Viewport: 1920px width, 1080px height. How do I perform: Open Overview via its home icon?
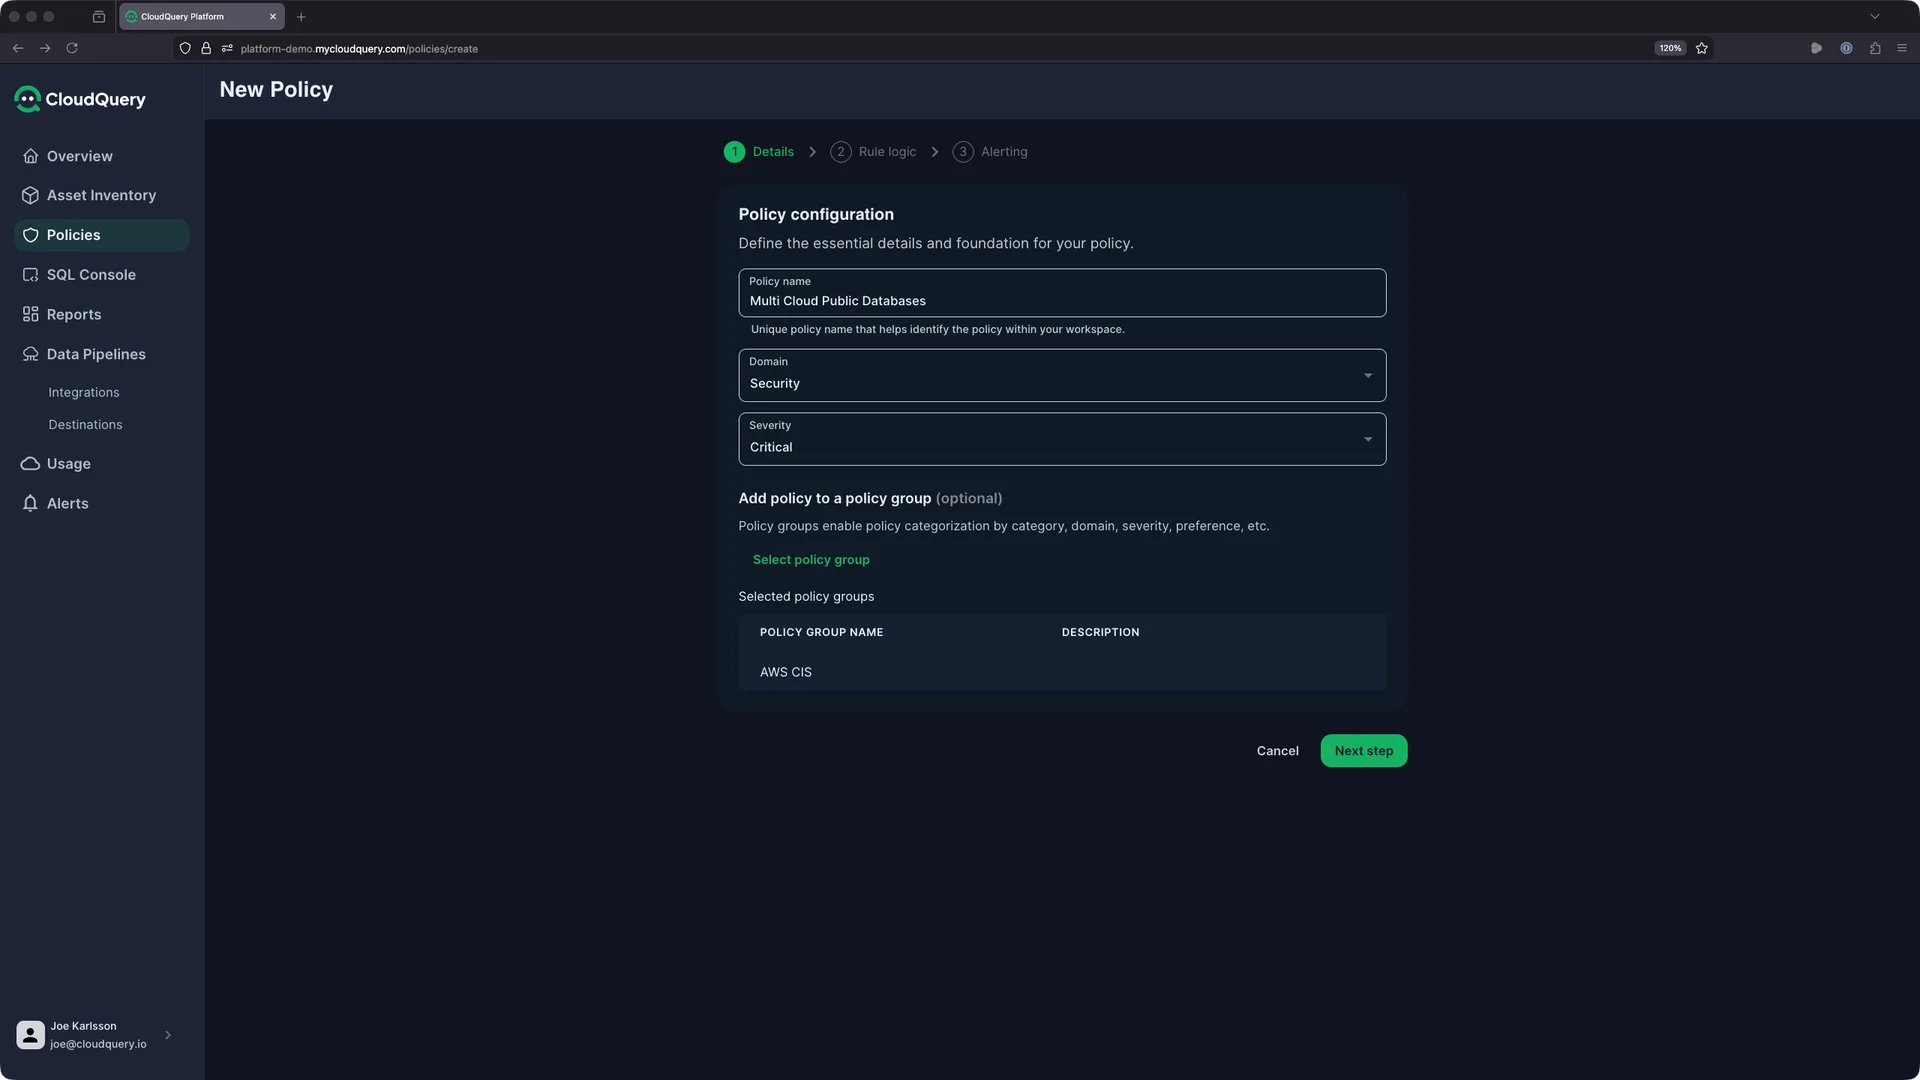click(x=31, y=156)
